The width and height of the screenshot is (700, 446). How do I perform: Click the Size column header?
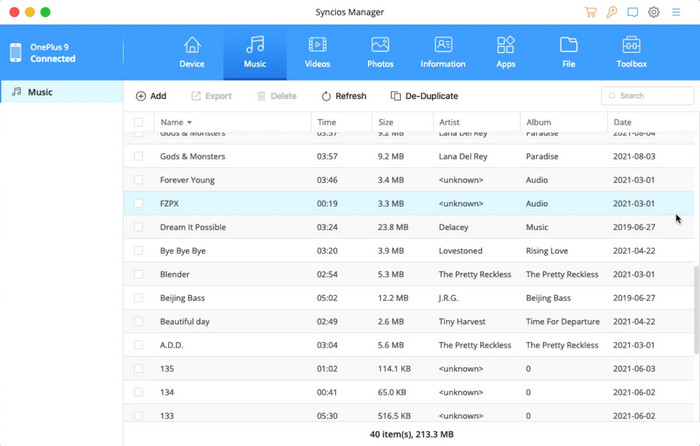click(x=386, y=122)
